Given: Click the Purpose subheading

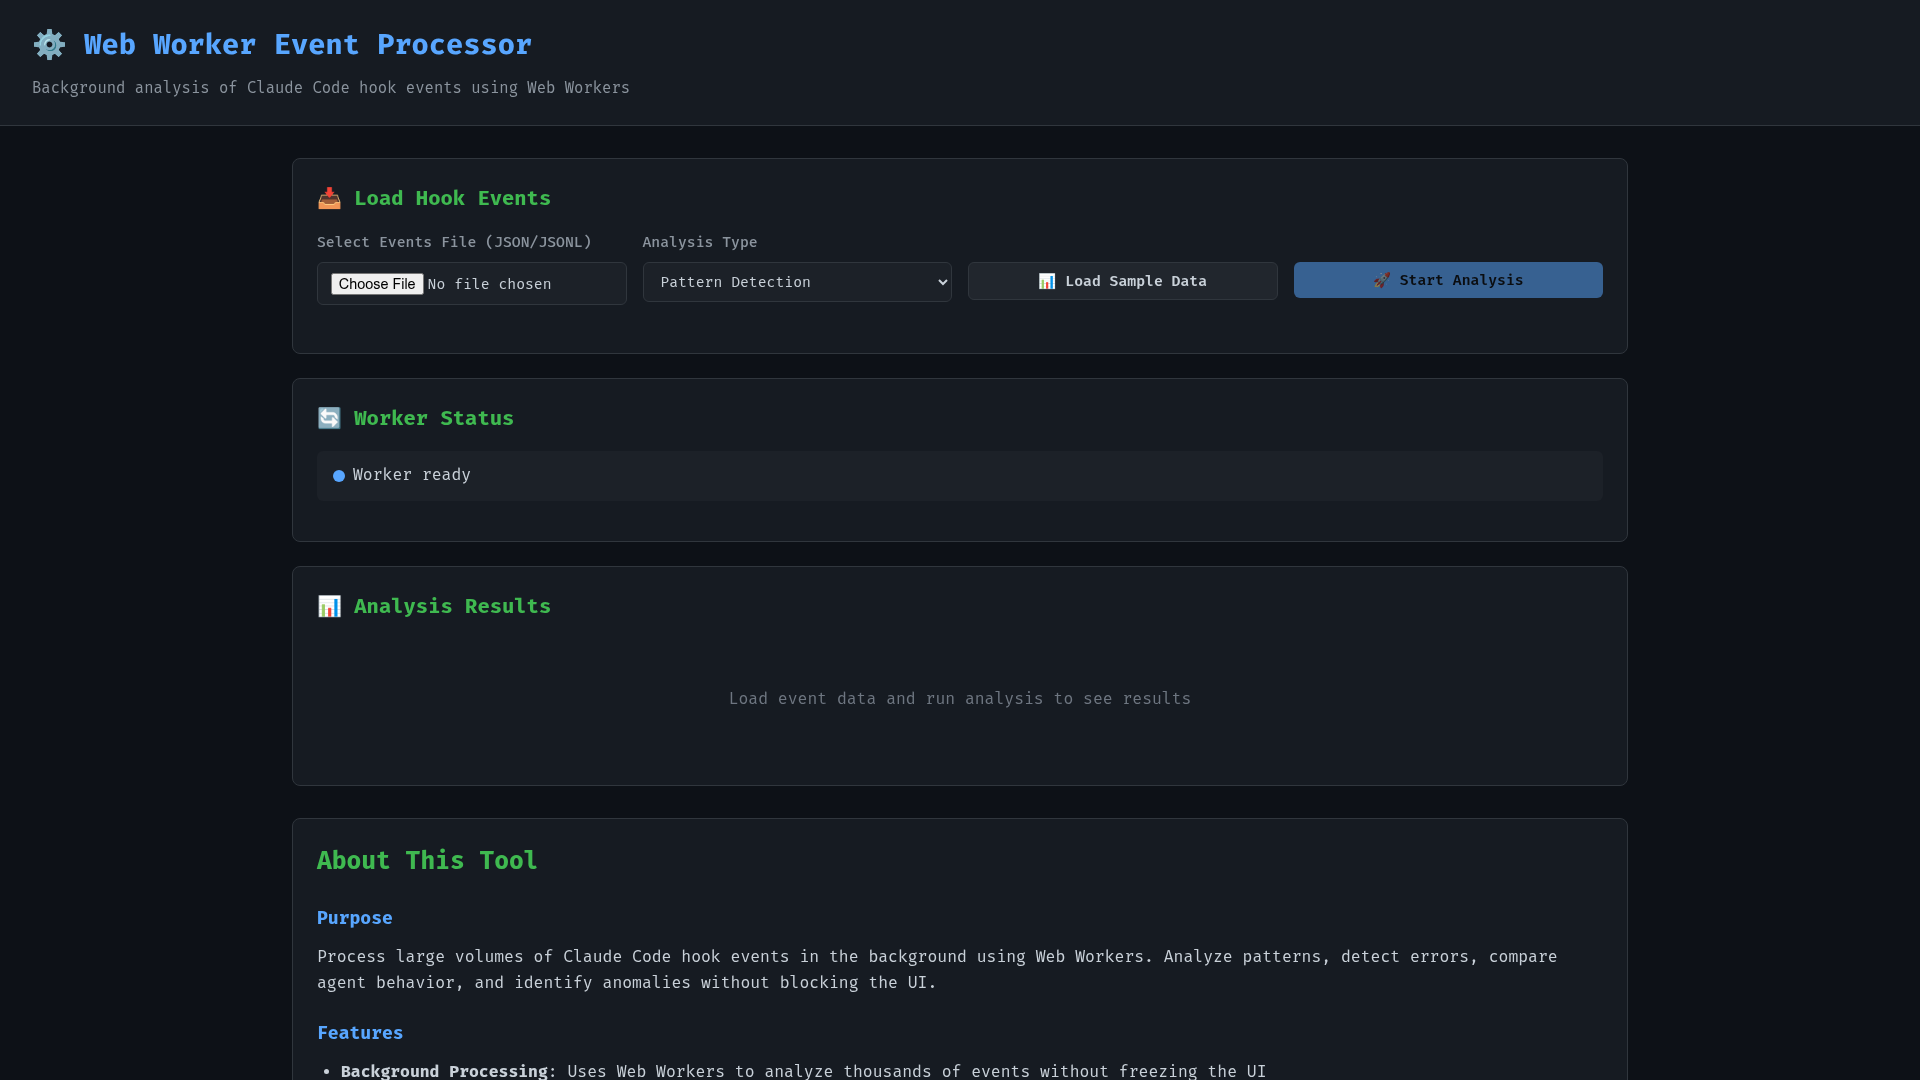Looking at the screenshot, I should pos(354,918).
